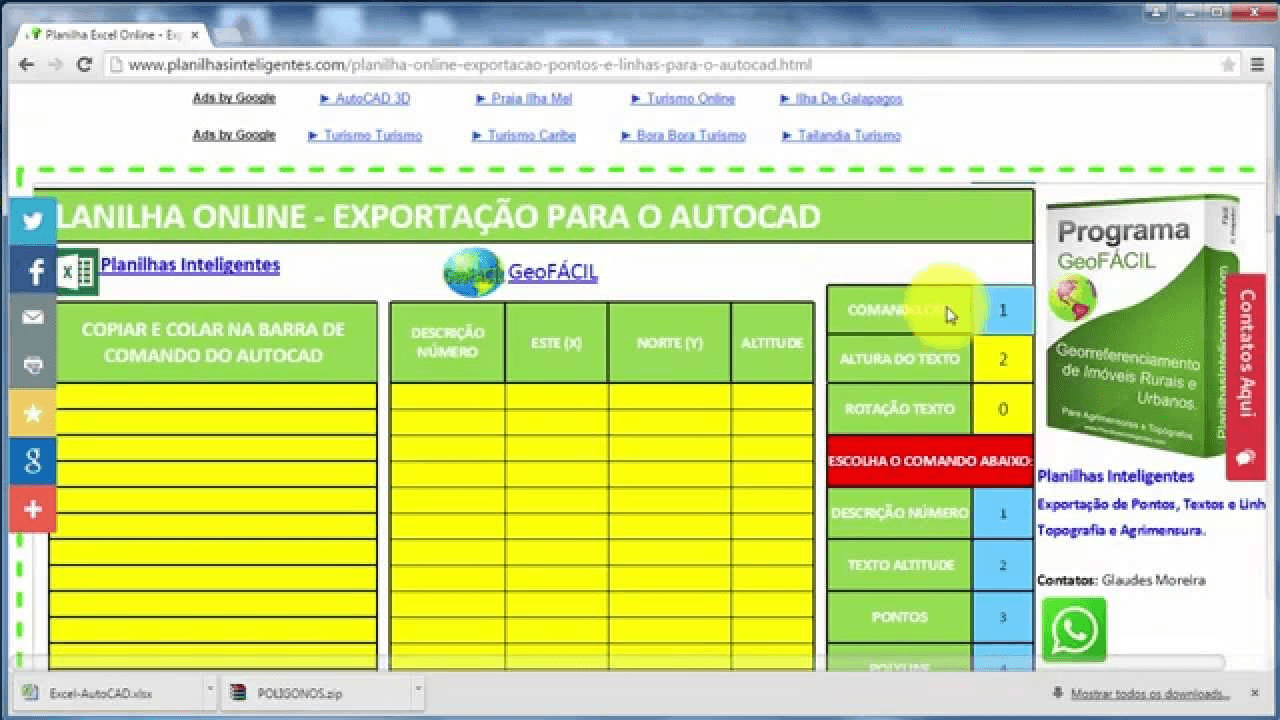Select the ALTURA DO TEXTO value cell

tap(1003, 359)
